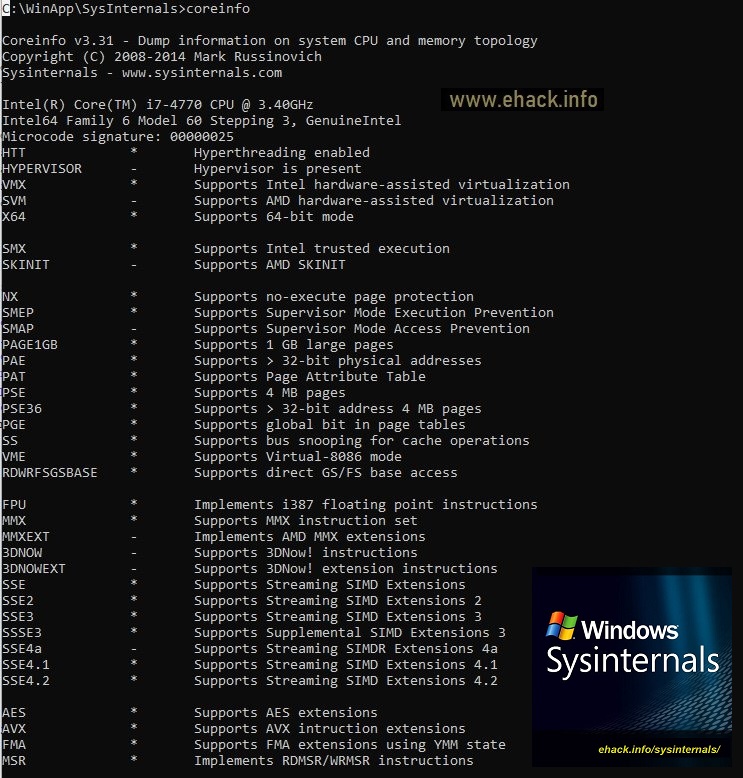Click 'Supports Supplemental SIMD Extensions 3' text
This screenshot has height=778, width=743.
click(x=350, y=633)
